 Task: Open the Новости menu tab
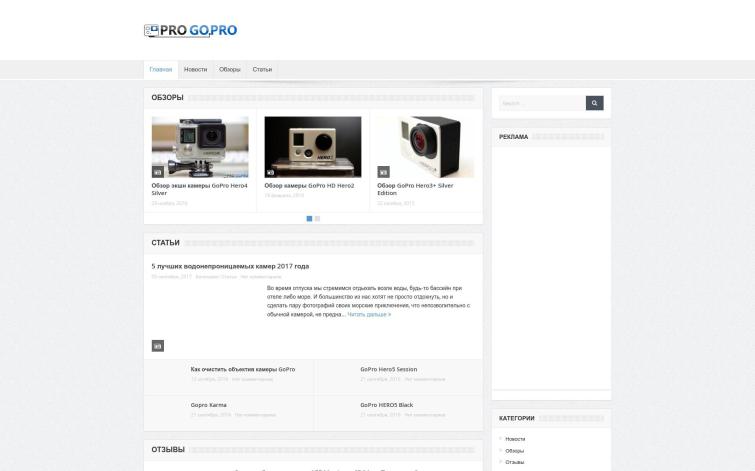tap(195, 69)
